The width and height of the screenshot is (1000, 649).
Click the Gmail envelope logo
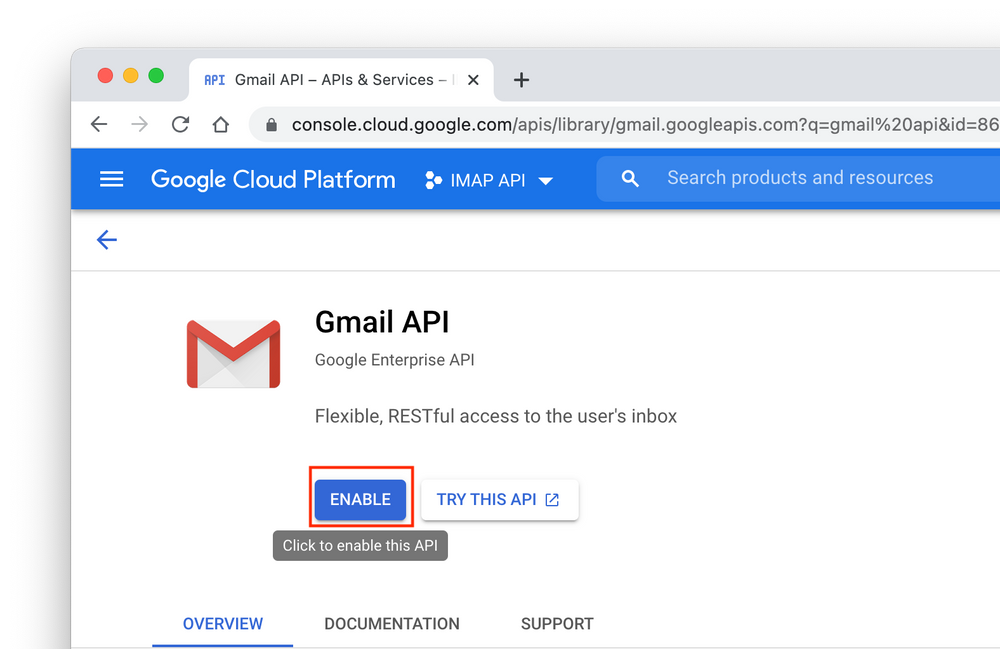point(233,354)
